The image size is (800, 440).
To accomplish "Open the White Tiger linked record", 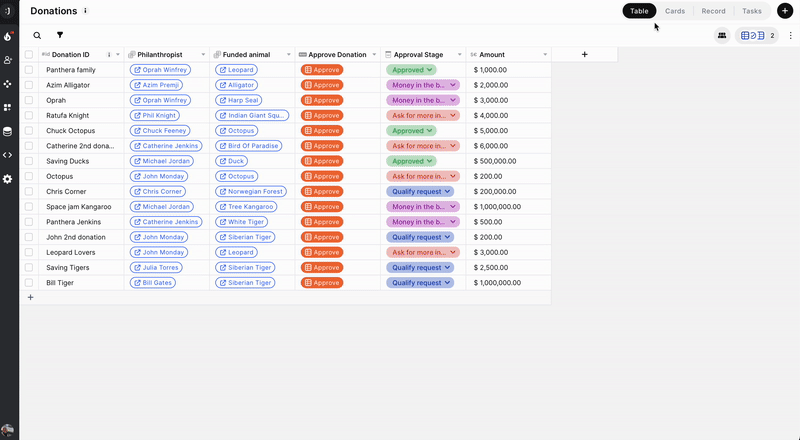I will pos(241,222).
